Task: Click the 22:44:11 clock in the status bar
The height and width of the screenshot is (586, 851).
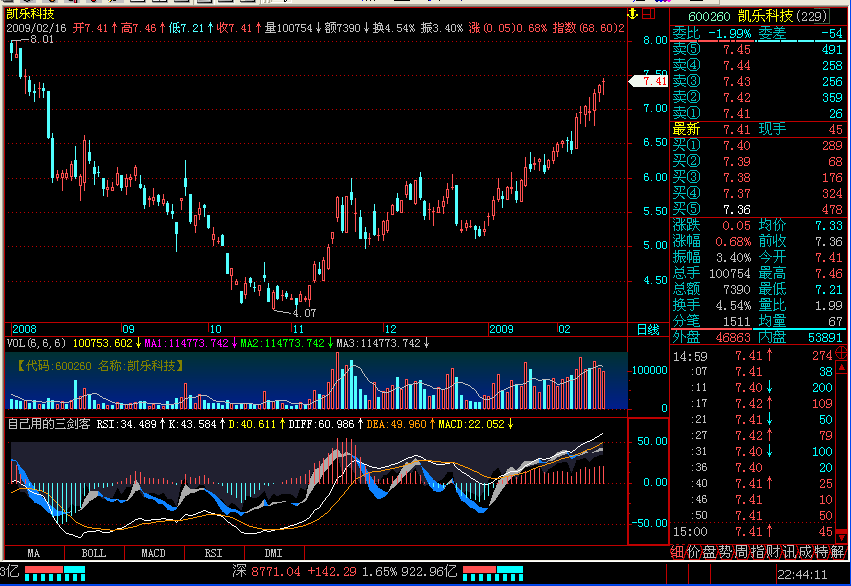Action: [802, 575]
